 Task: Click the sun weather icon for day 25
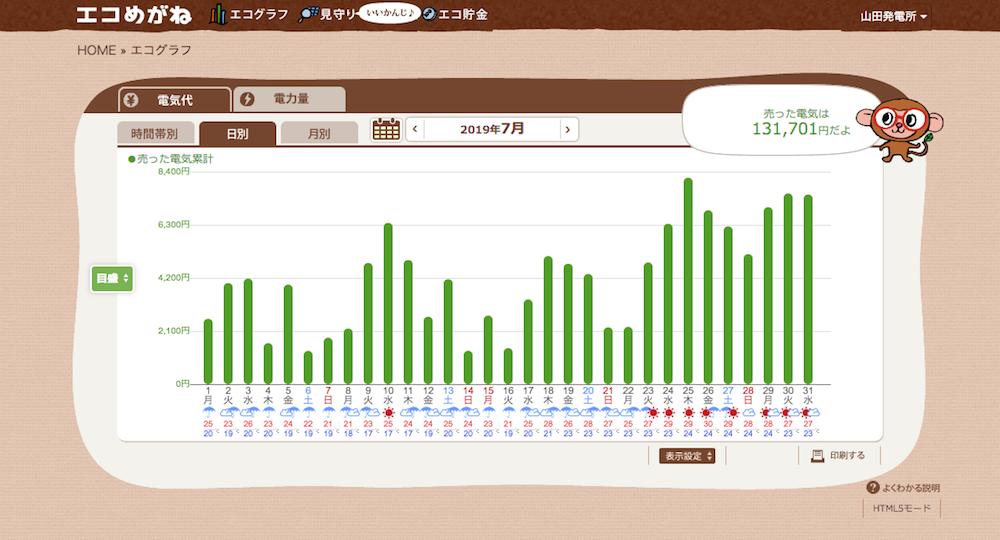(x=688, y=412)
